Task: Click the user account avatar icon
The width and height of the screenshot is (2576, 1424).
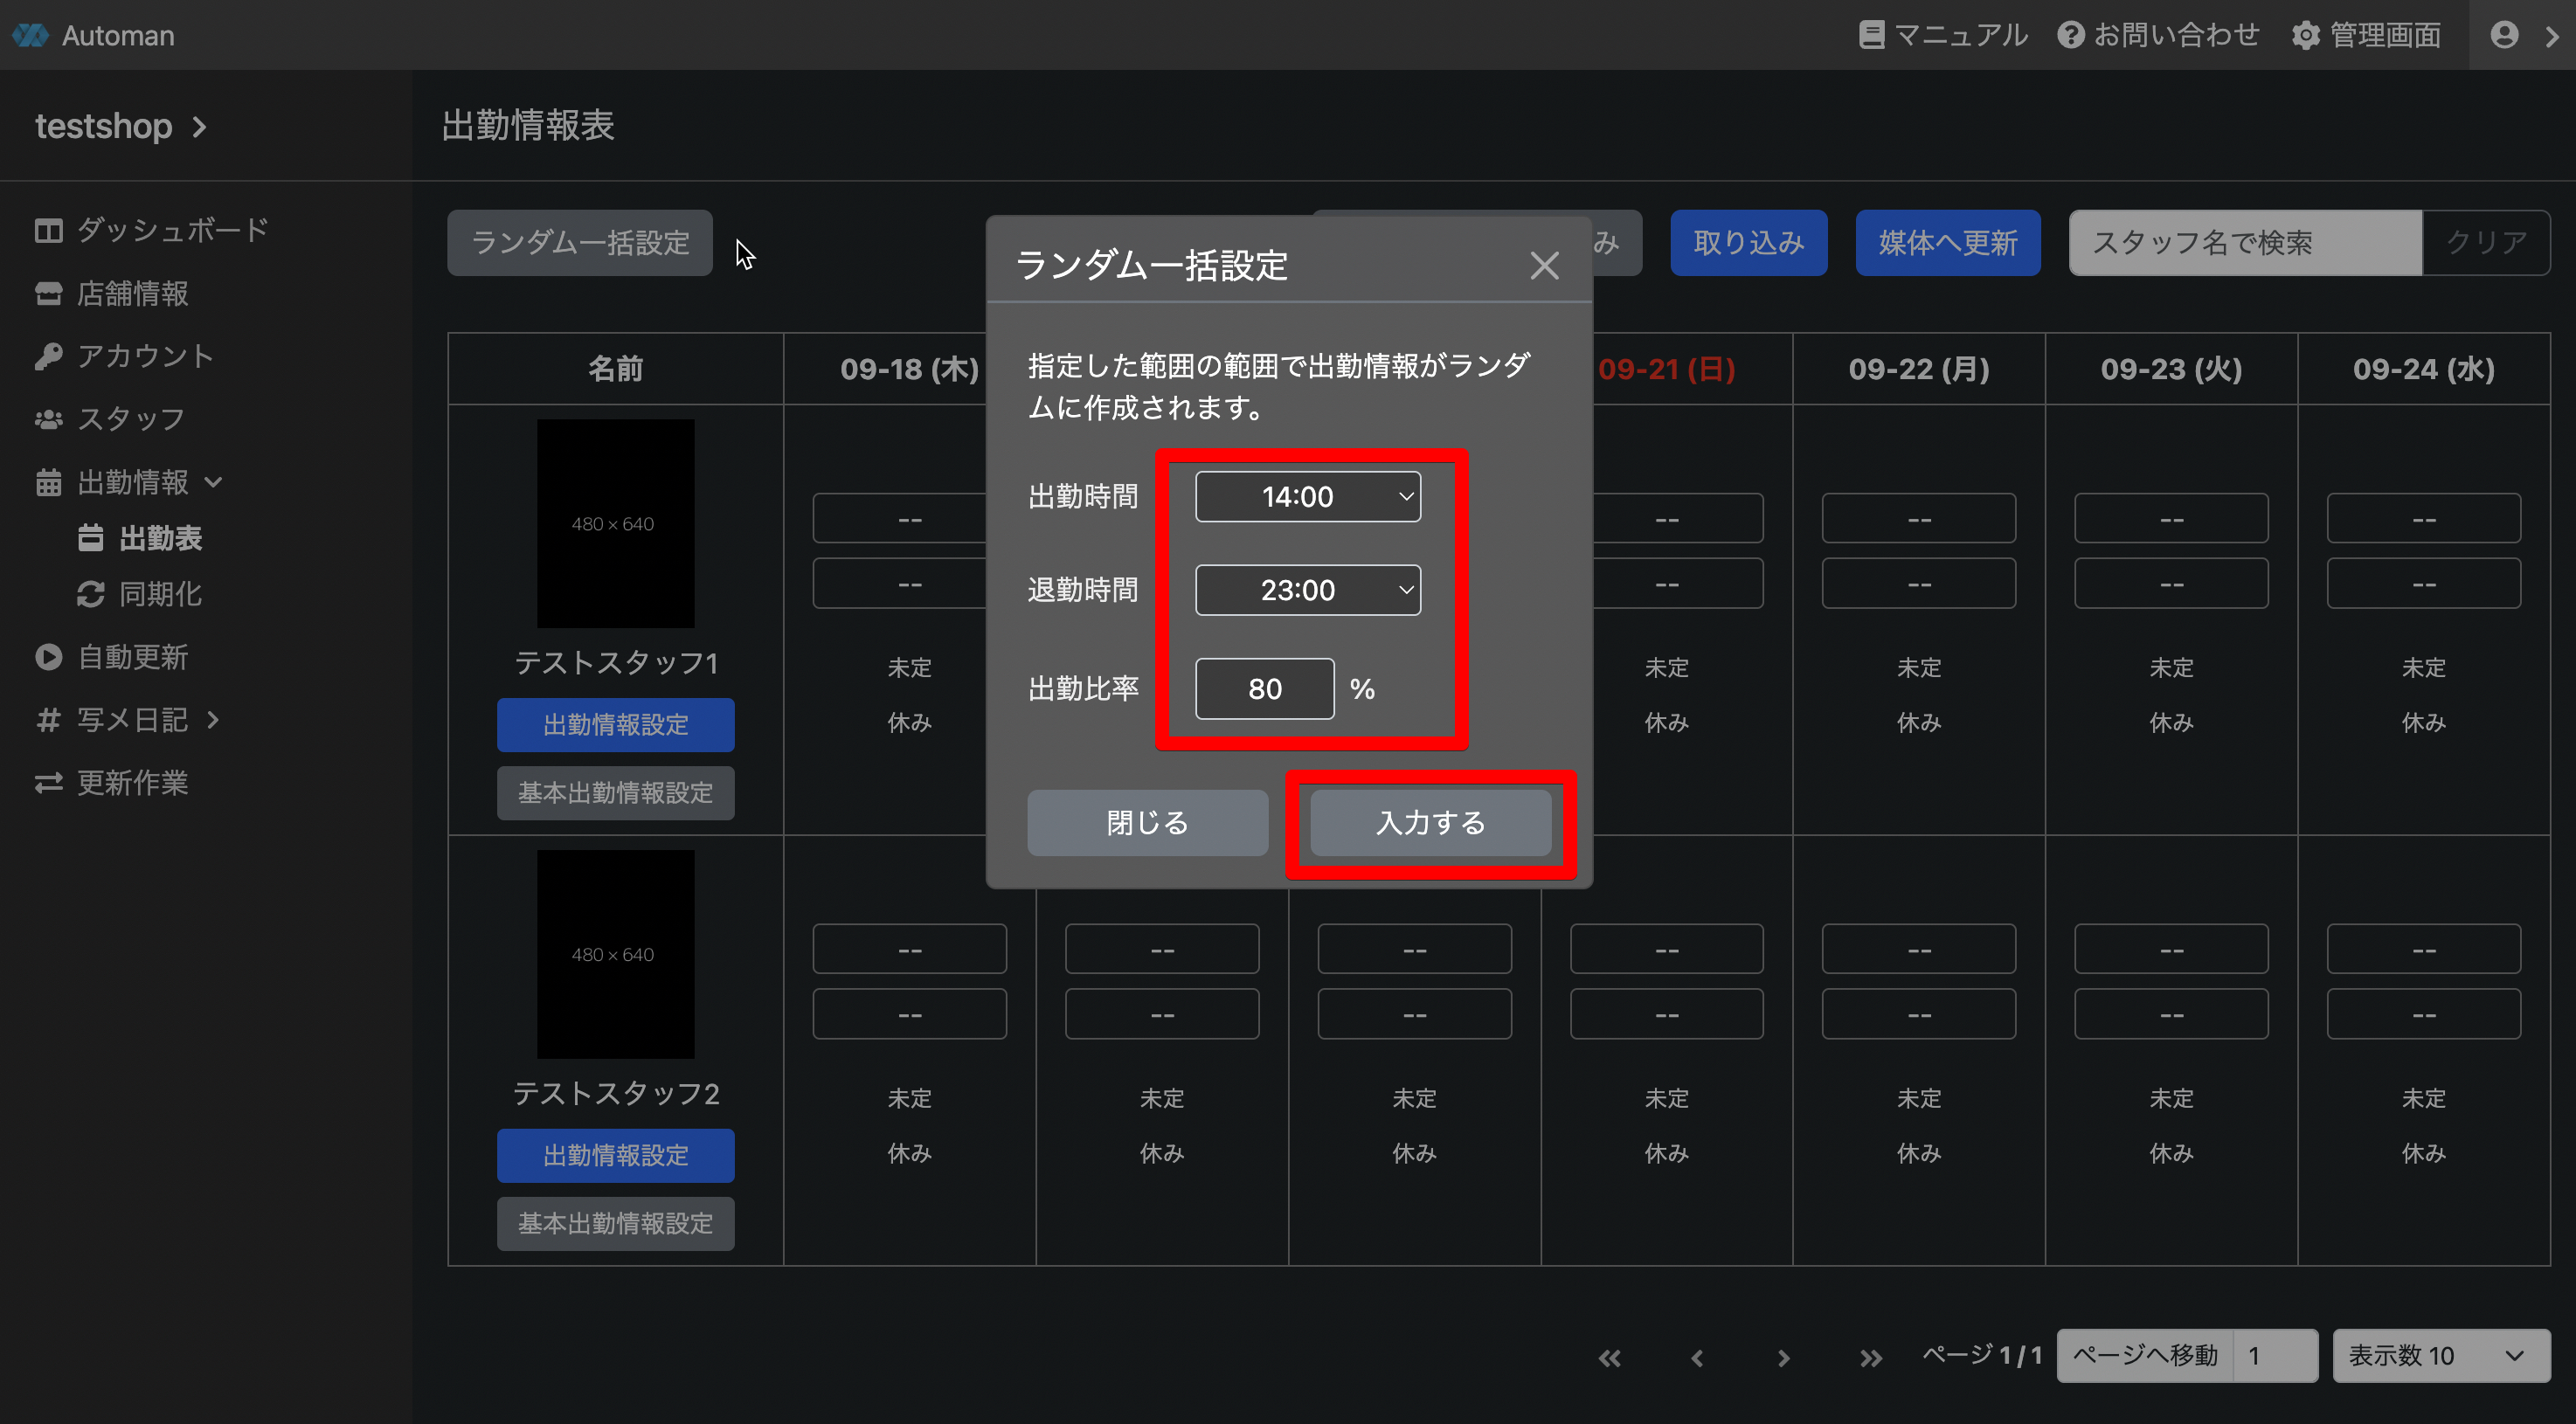Action: (x=2504, y=35)
